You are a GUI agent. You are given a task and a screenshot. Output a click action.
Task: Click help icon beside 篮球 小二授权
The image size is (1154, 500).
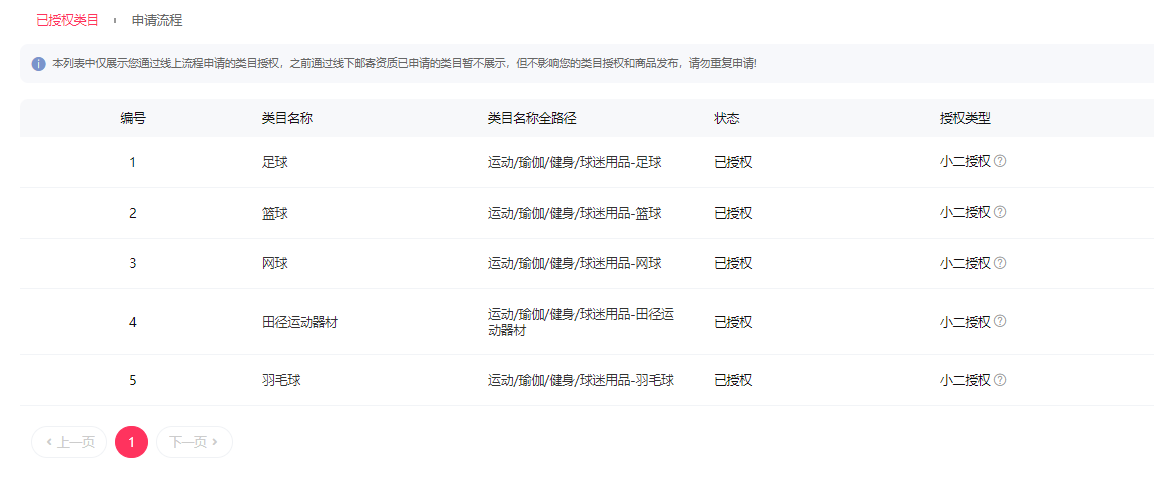click(x=1000, y=212)
